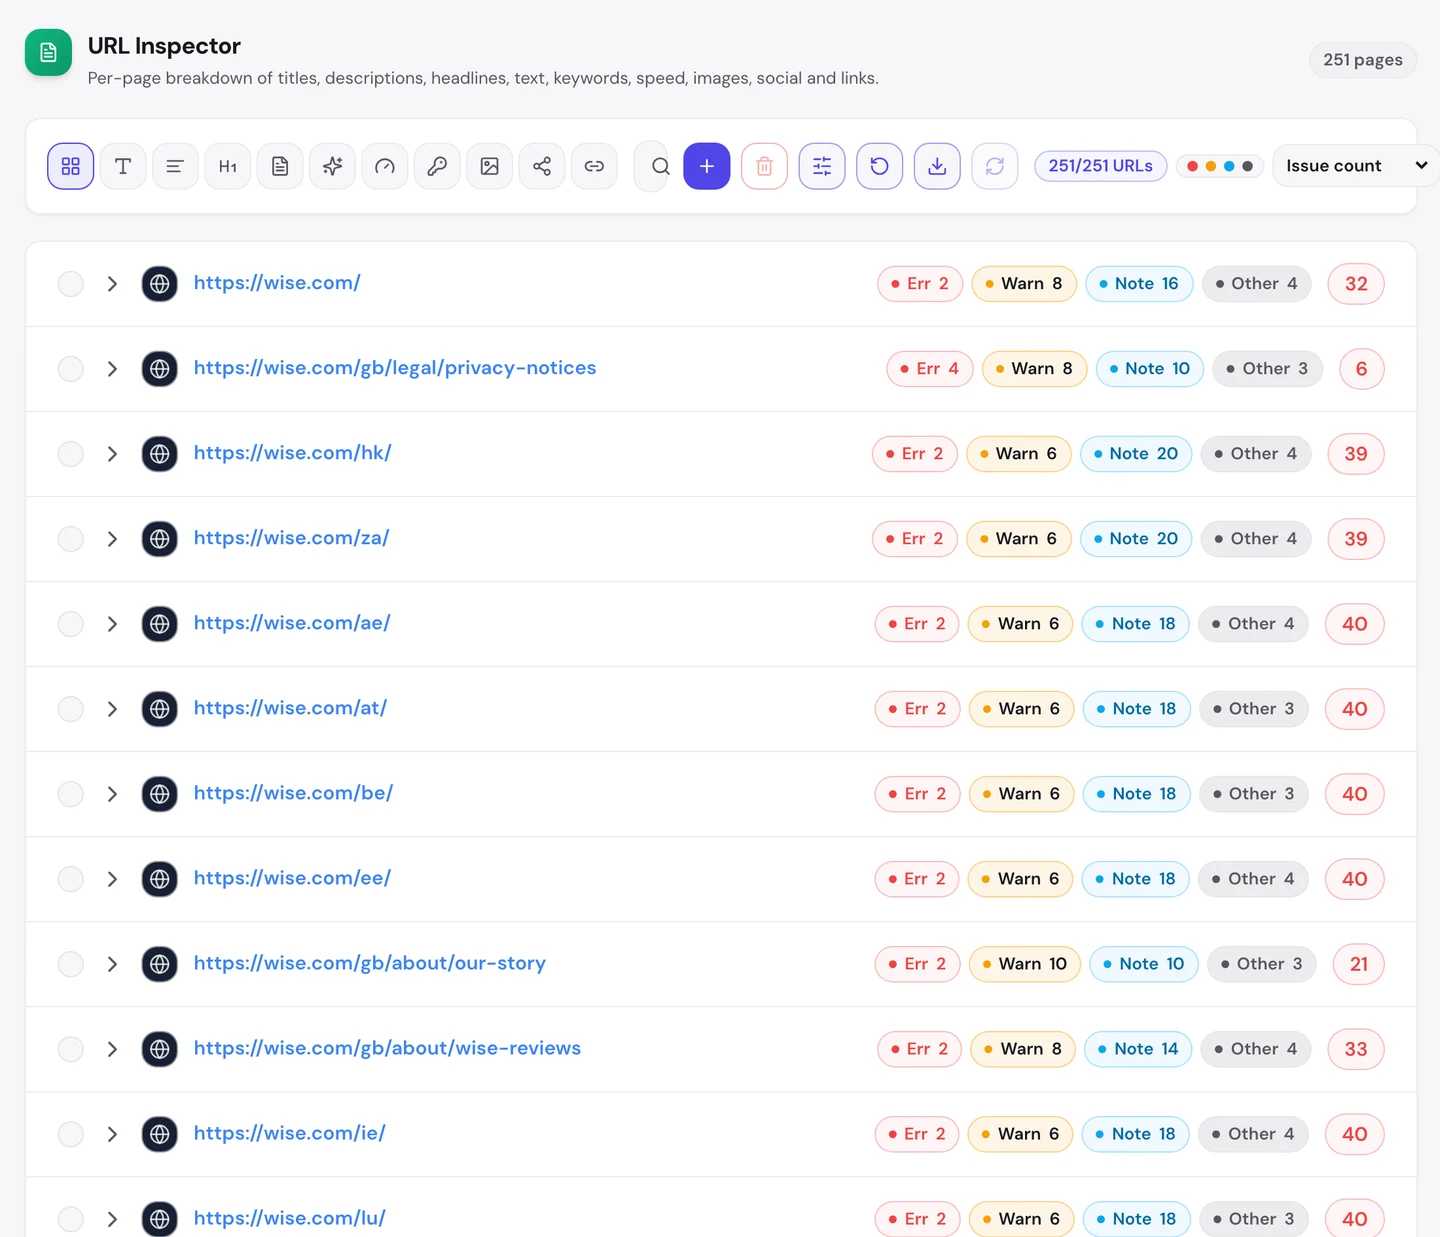Select the checkbox for privacy-notices row
The width and height of the screenshot is (1440, 1237).
point(71,369)
